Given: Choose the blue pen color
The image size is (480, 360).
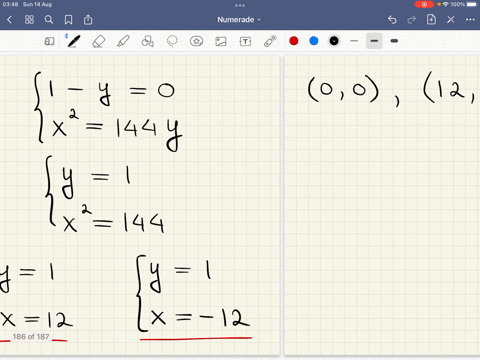Looking at the screenshot, I should pos(314,41).
